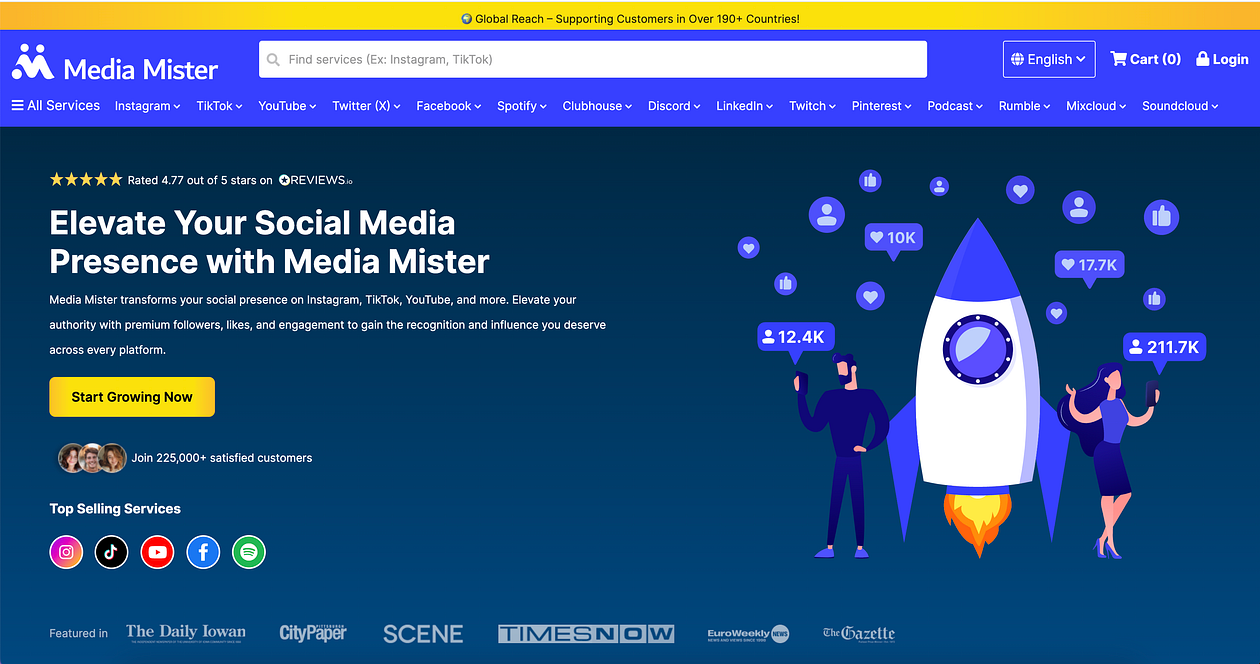Open the shopping cart icon
1260x664 pixels.
point(1118,59)
